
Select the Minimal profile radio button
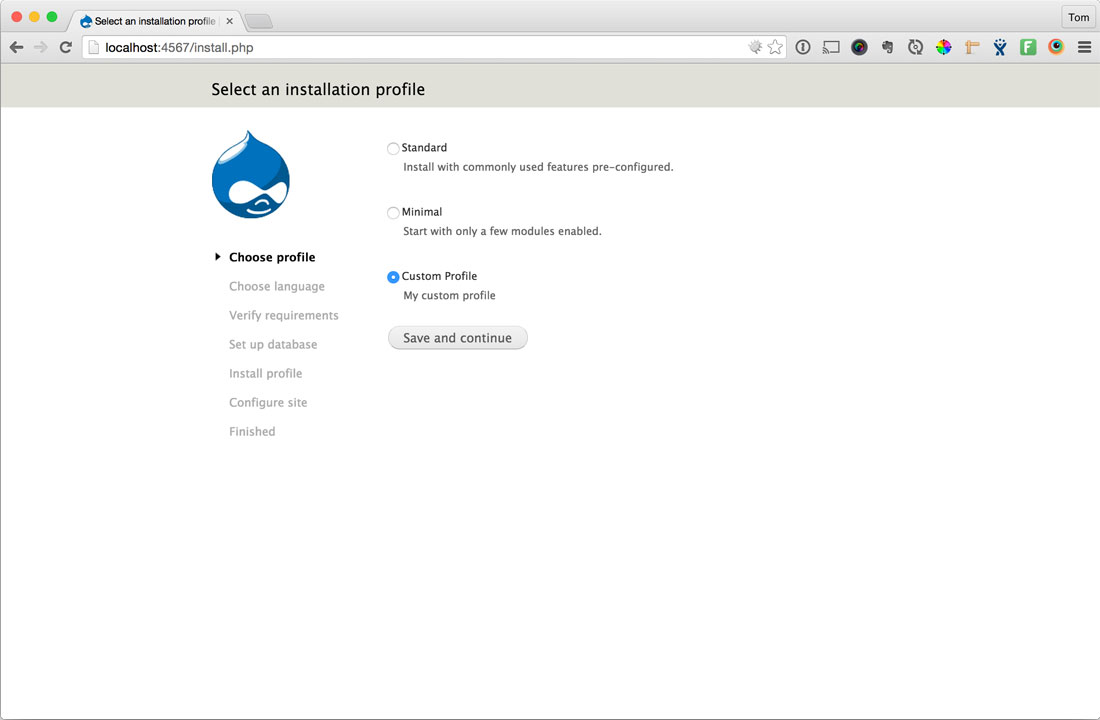[393, 213]
